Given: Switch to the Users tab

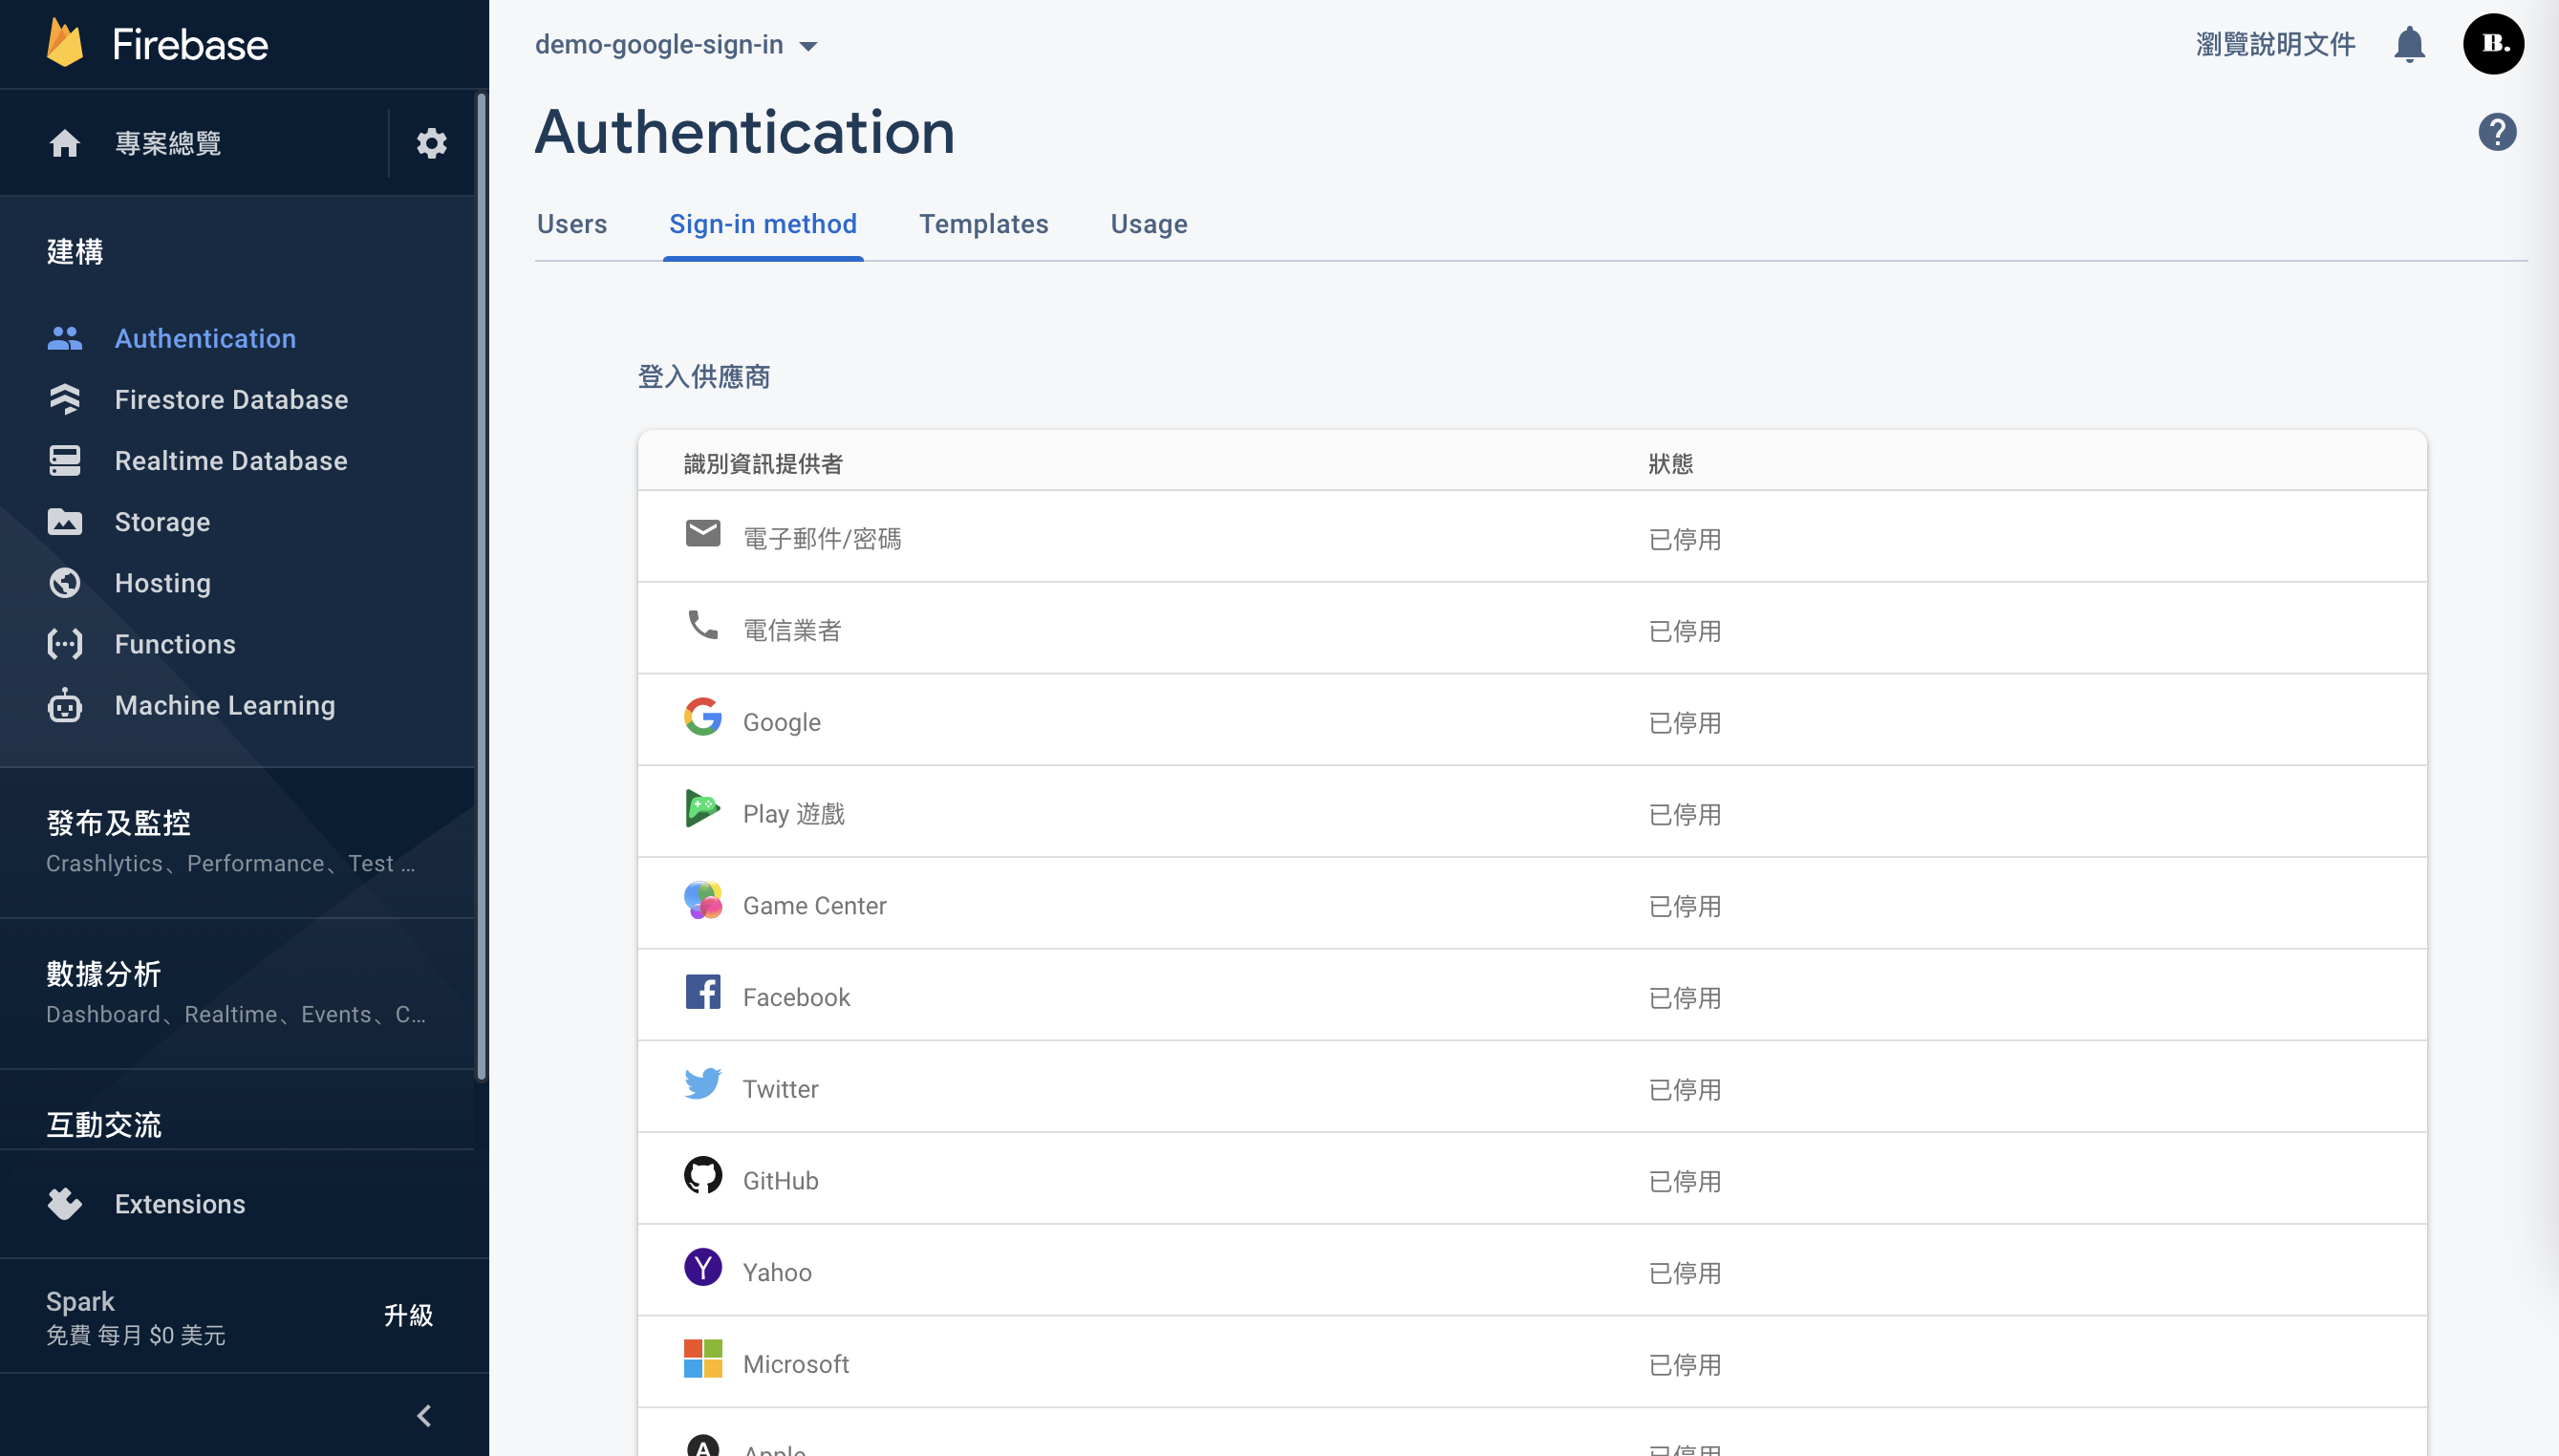Looking at the screenshot, I should pyautogui.click(x=572, y=224).
